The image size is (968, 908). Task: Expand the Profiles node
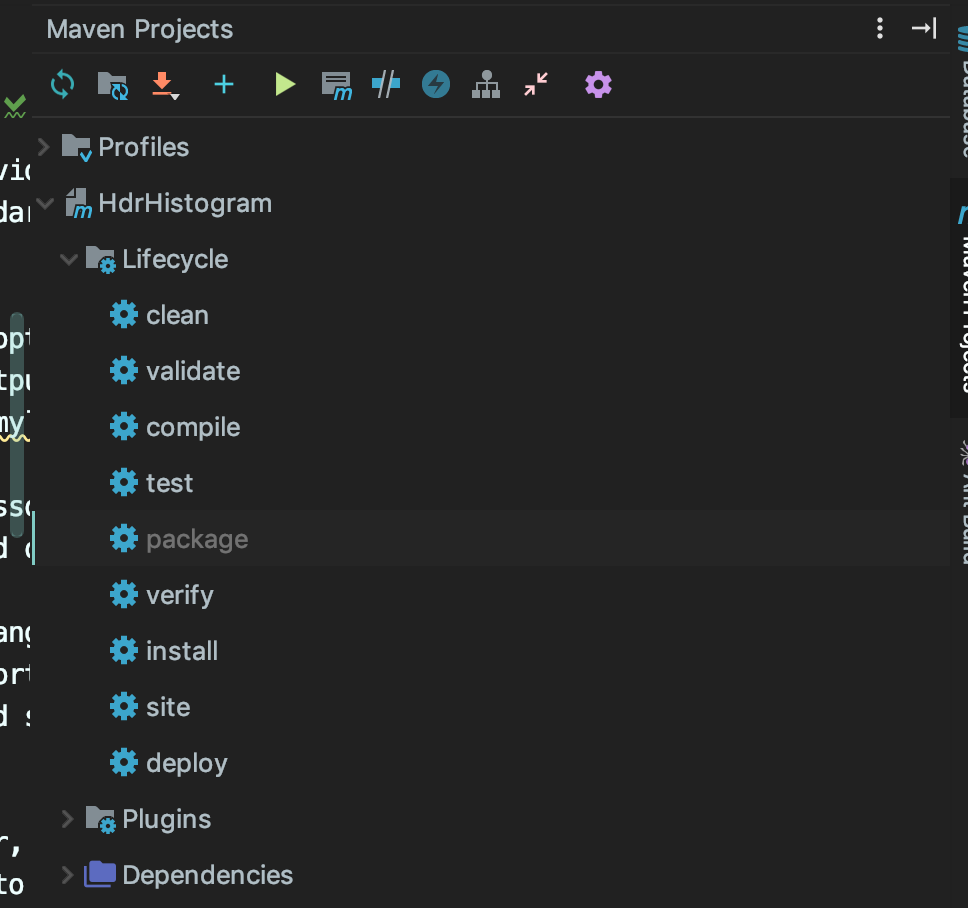pyautogui.click(x=43, y=147)
